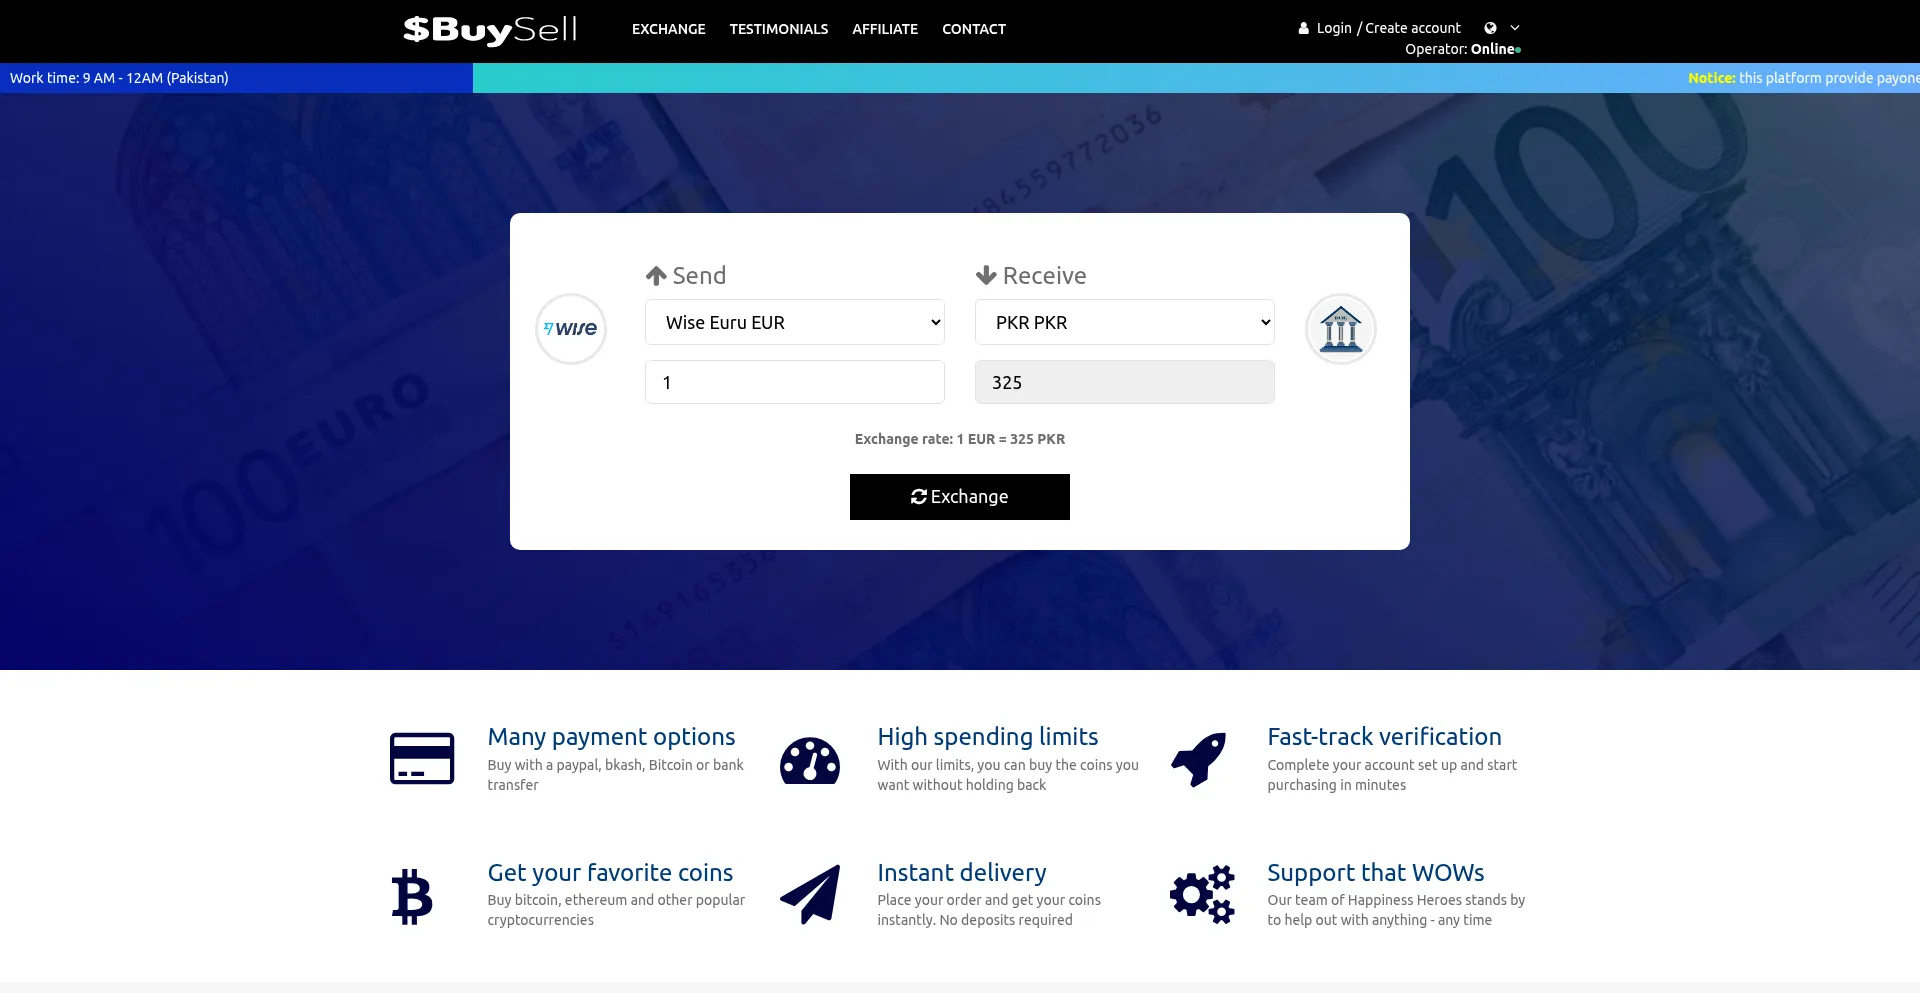Click the paper plane instant delivery icon
The image size is (1920, 993).
(x=810, y=895)
